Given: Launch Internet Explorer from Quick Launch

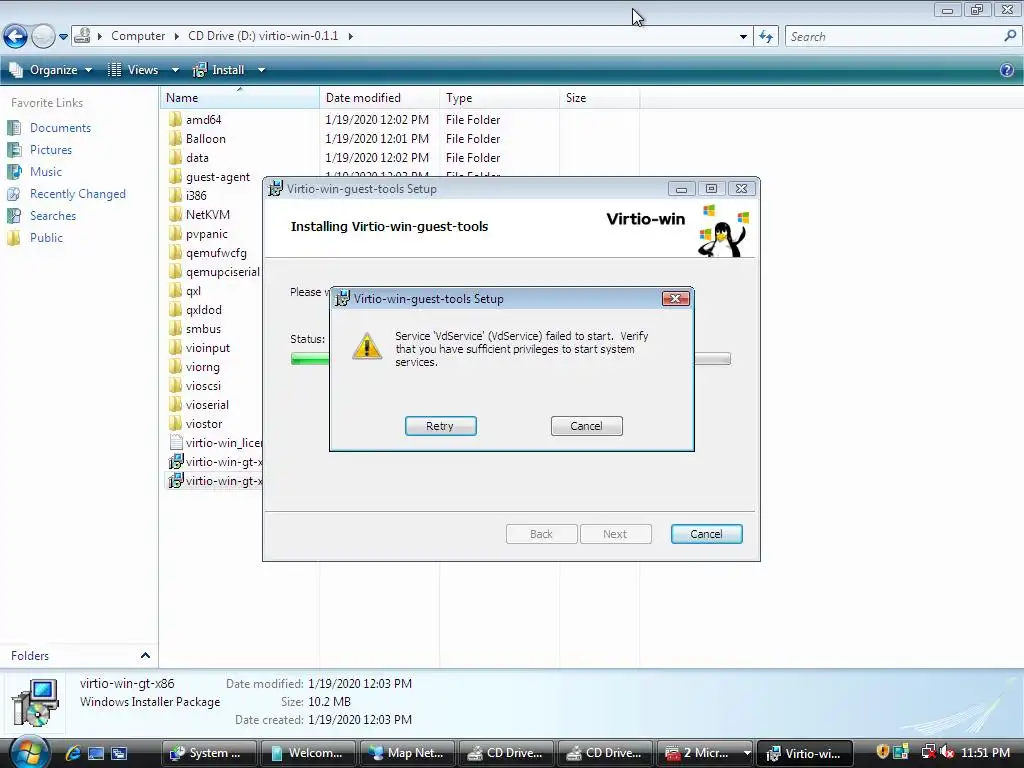Looking at the screenshot, I should click(x=72, y=753).
